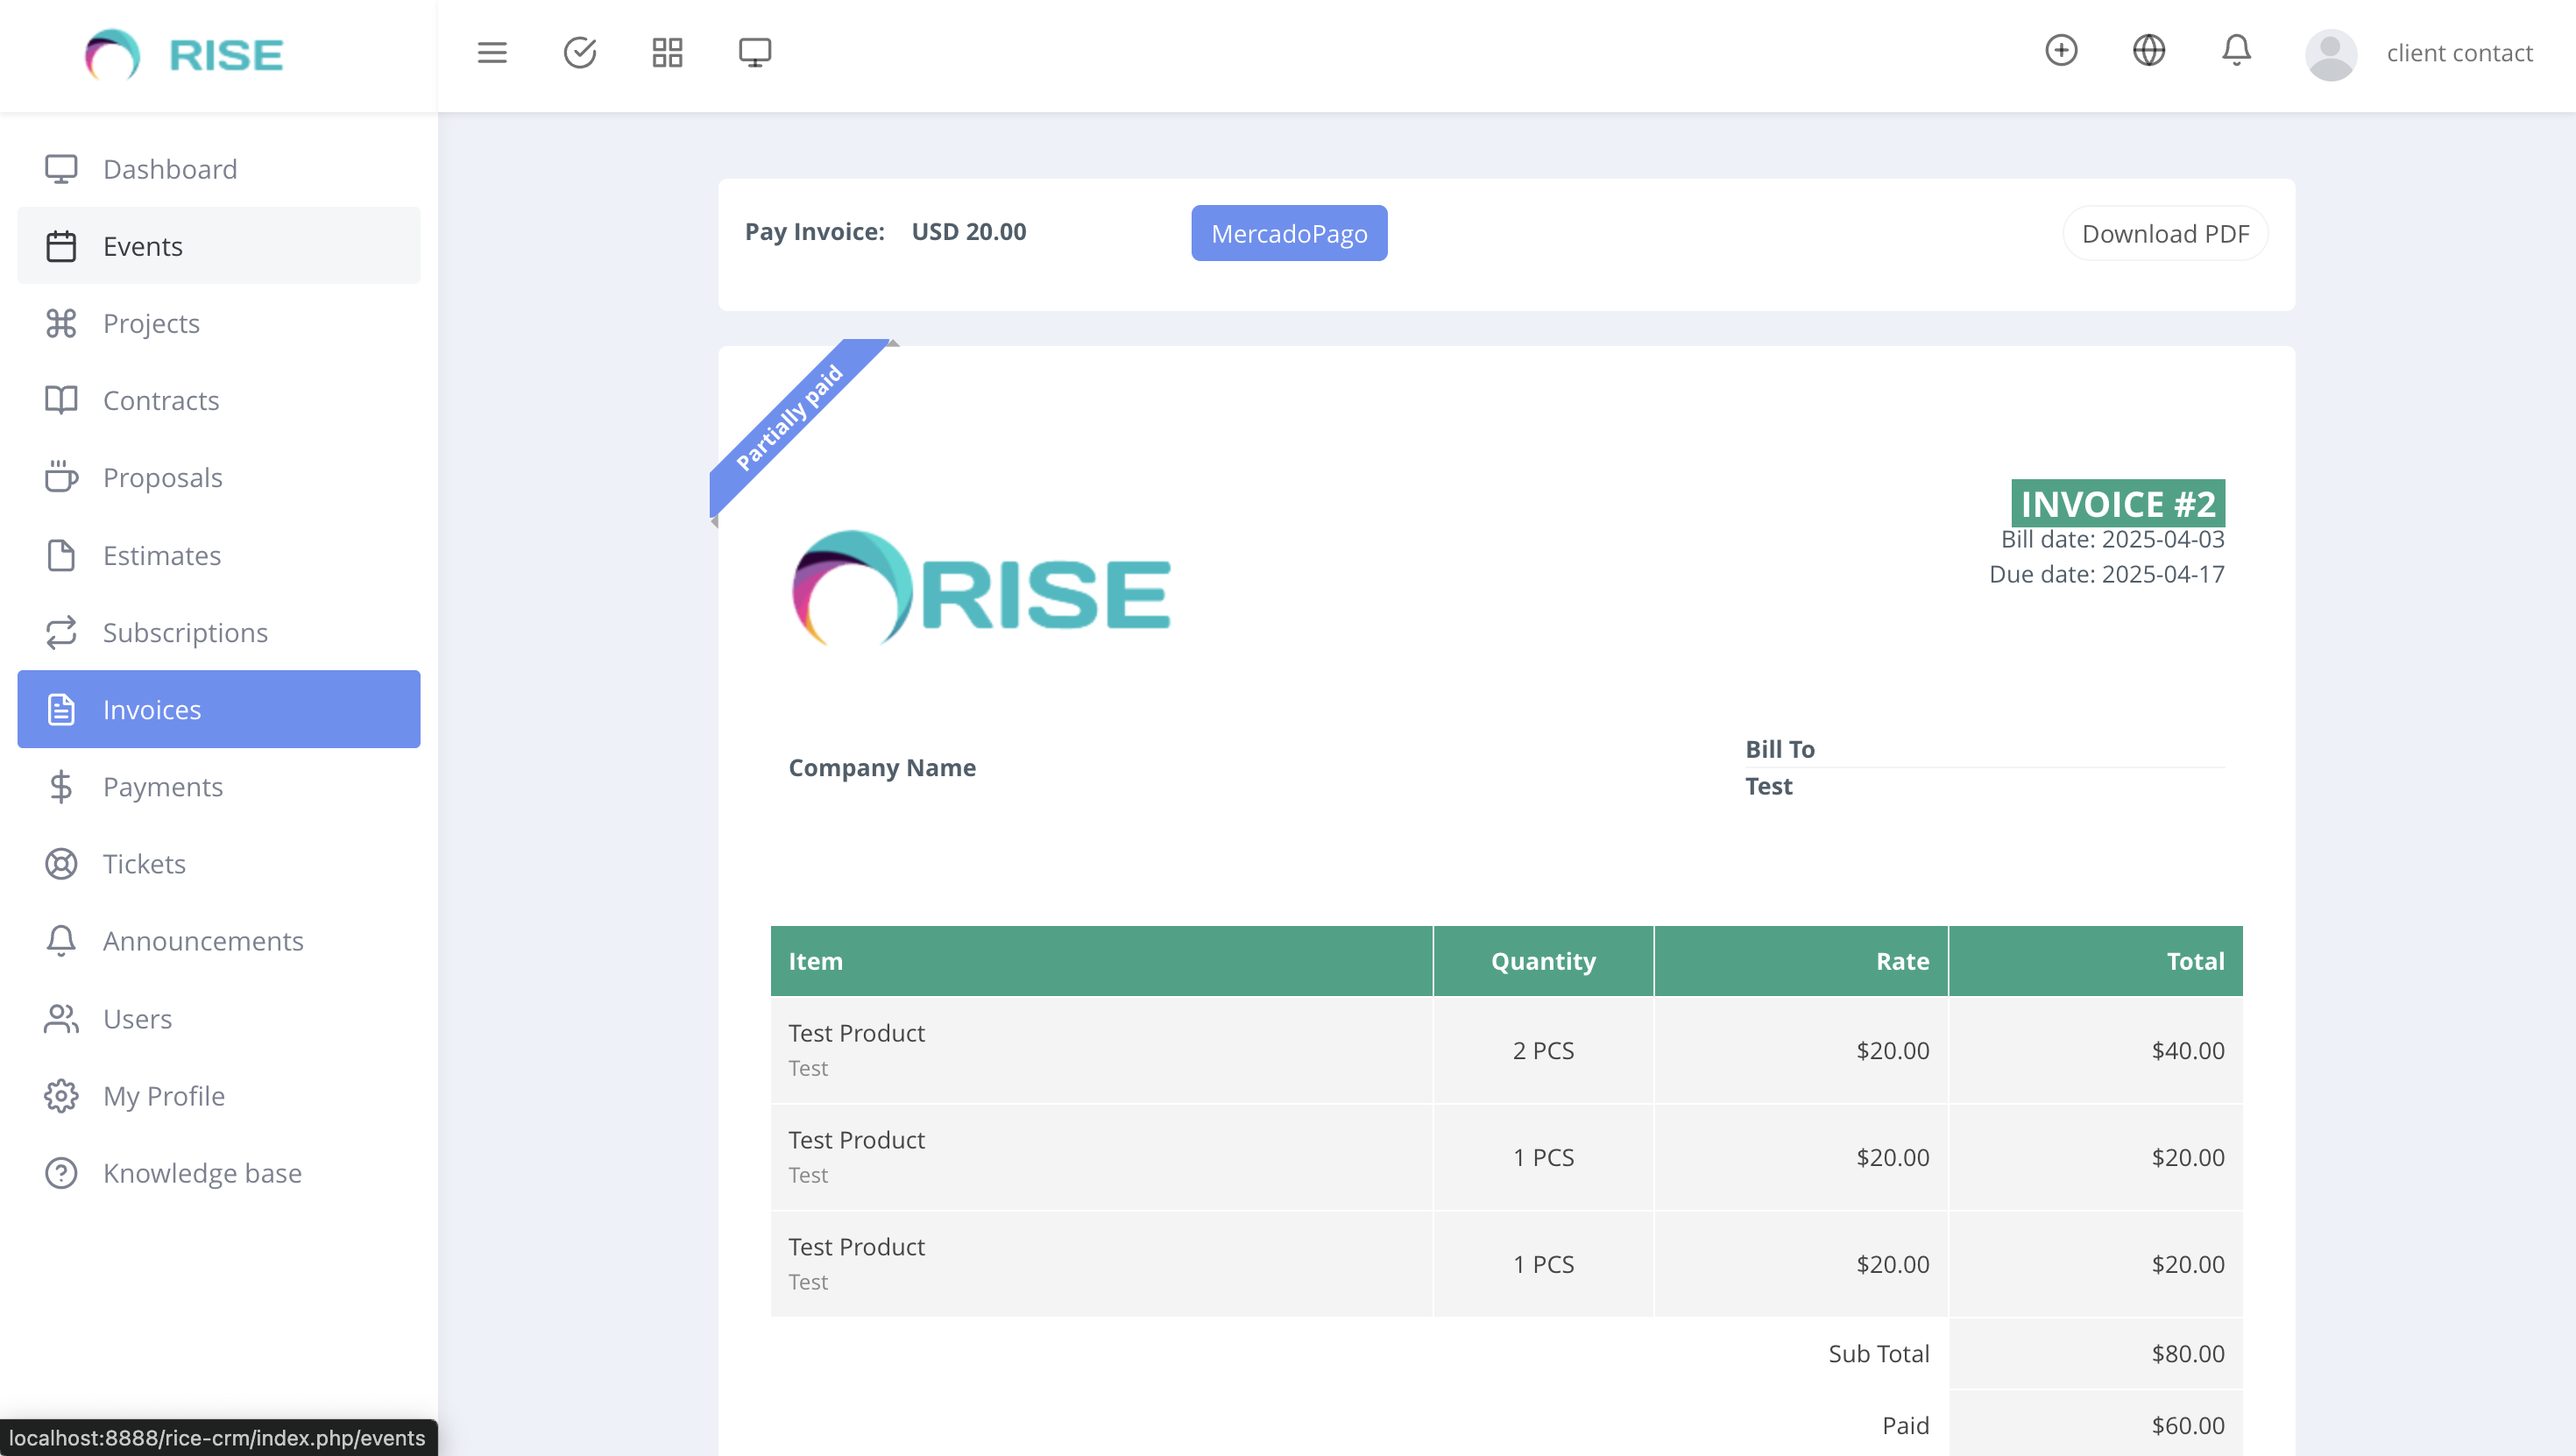Screen dimensions: 2576x1456
Task: Click the RISE logo in the top left
Action: click(184, 54)
